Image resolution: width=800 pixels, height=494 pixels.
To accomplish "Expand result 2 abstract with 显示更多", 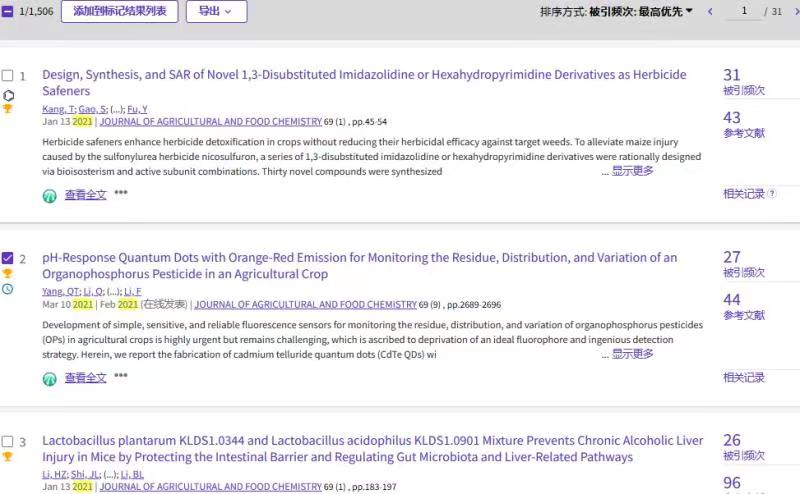I will (632, 354).
